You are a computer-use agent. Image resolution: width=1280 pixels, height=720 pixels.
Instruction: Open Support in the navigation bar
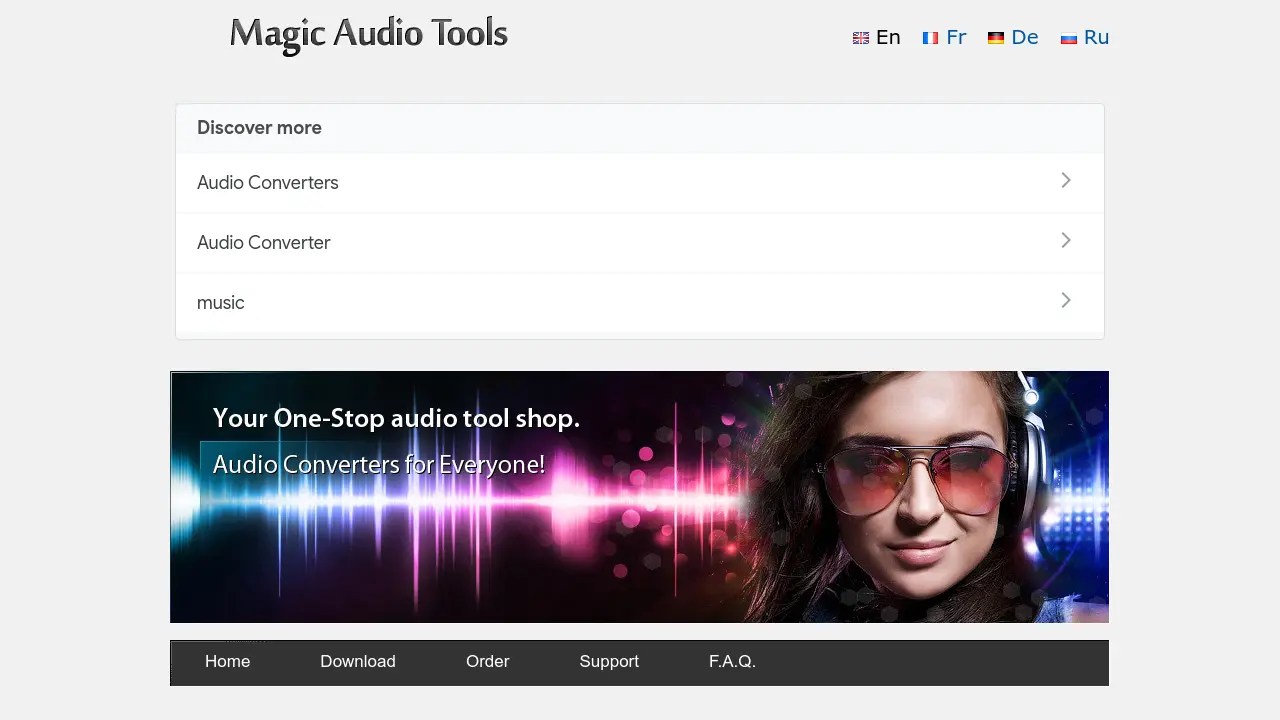609,661
